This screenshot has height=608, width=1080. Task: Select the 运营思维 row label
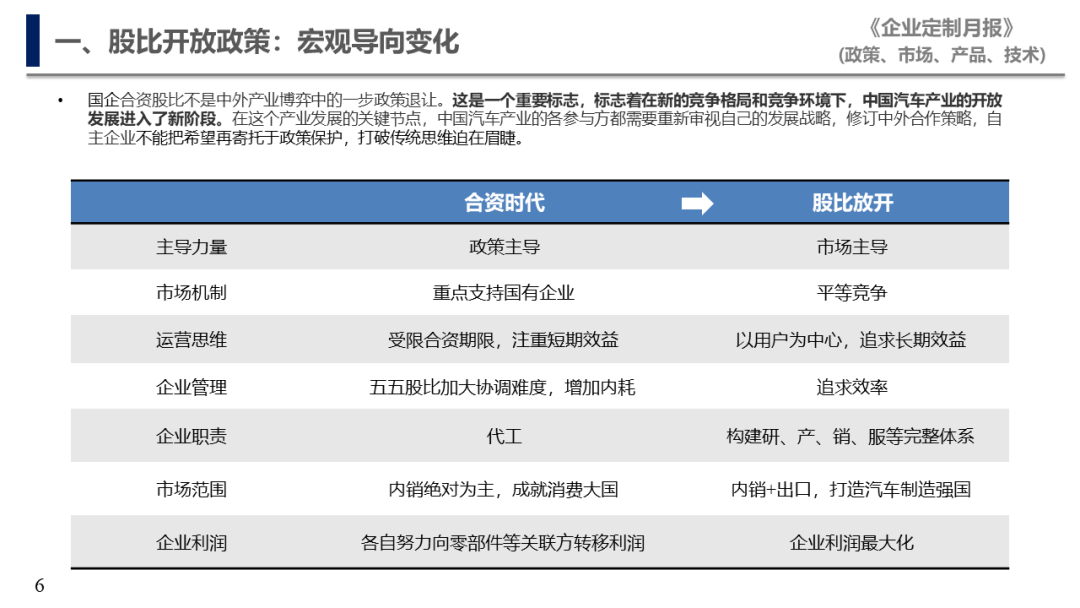coord(191,340)
